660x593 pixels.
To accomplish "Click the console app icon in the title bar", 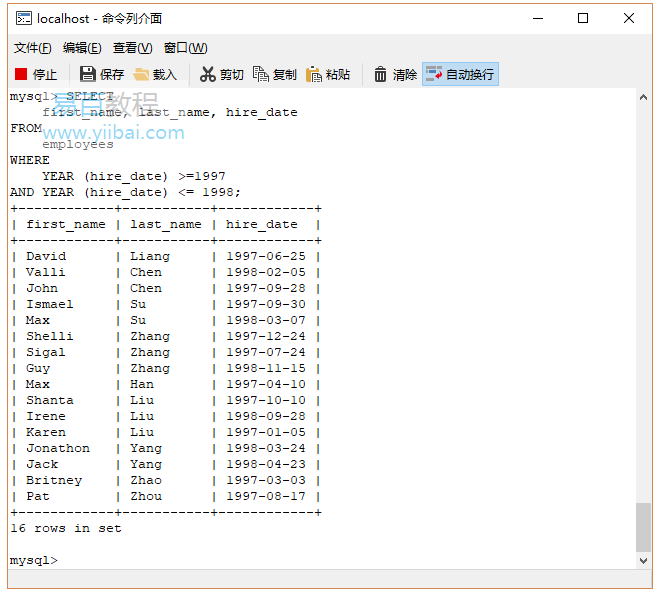I will coord(23,18).
